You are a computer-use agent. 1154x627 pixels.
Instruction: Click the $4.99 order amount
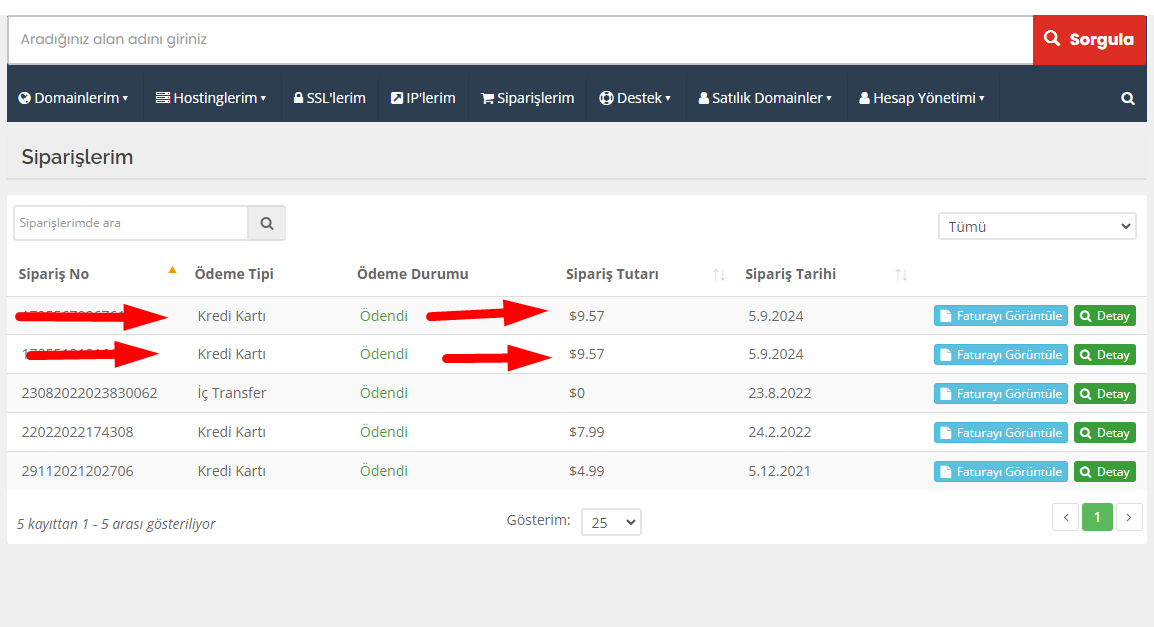coord(587,471)
